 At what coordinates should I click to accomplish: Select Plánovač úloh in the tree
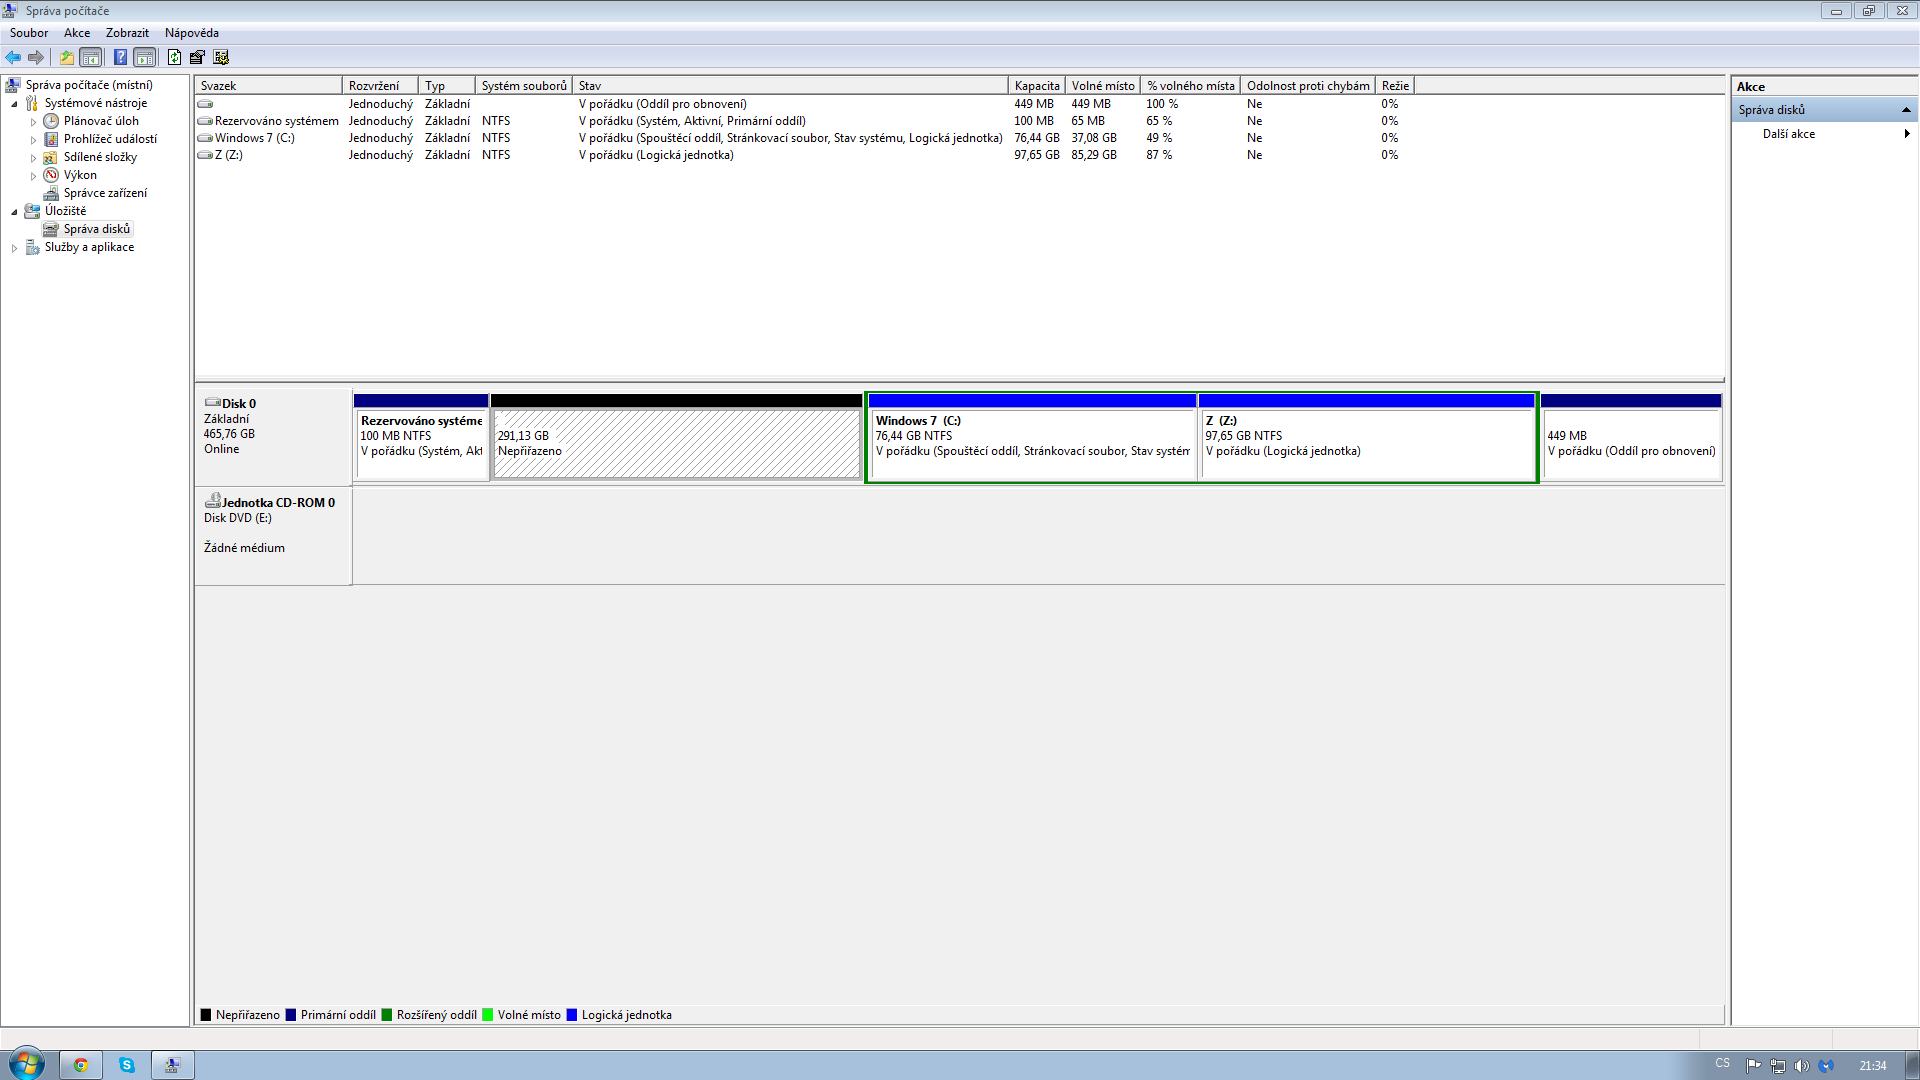click(101, 121)
